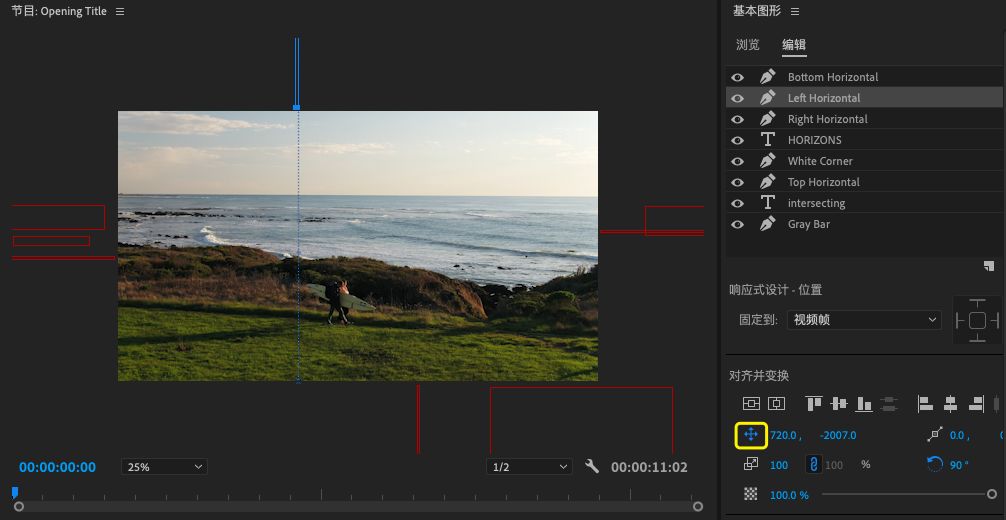Image resolution: width=1006 pixels, height=520 pixels.
Task: Click the opacity checkerboard icon
Action: point(751,494)
